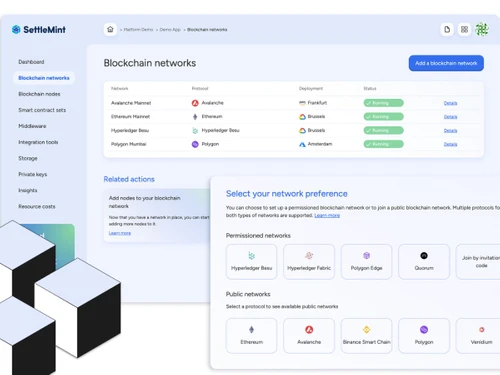Open Insights in sidebar
Viewport: 500px width, 375px height.
[28, 190]
